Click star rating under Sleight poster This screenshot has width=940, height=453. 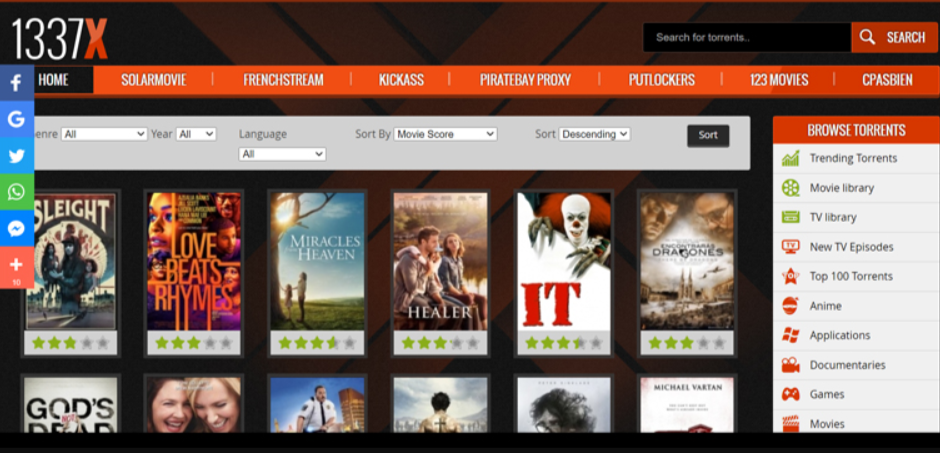click(71, 343)
